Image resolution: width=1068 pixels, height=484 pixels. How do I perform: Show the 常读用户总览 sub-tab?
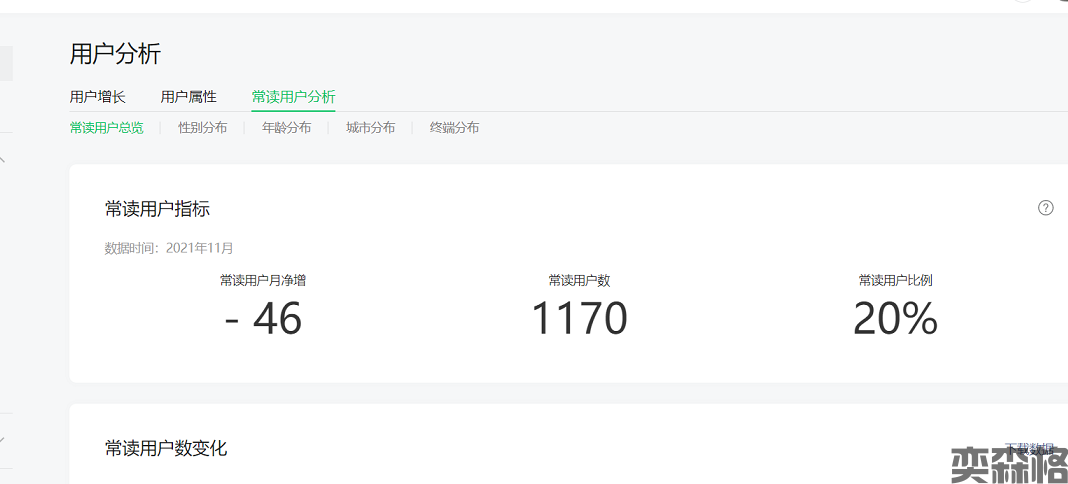pos(106,128)
